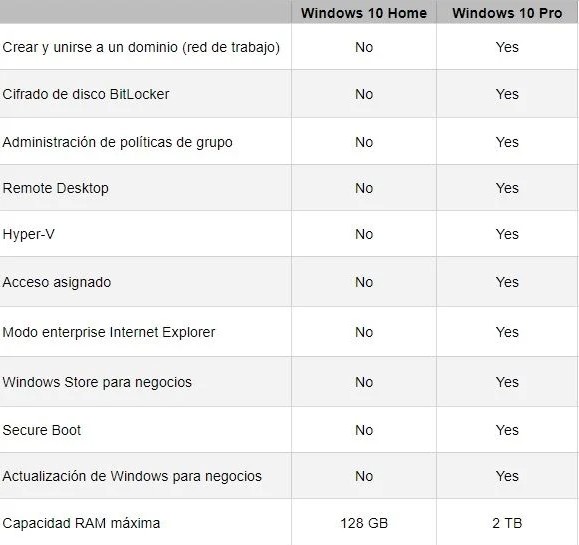Click the Secure Boot row label
This screenshot has width=579, height=545.
tap(41, 430)
